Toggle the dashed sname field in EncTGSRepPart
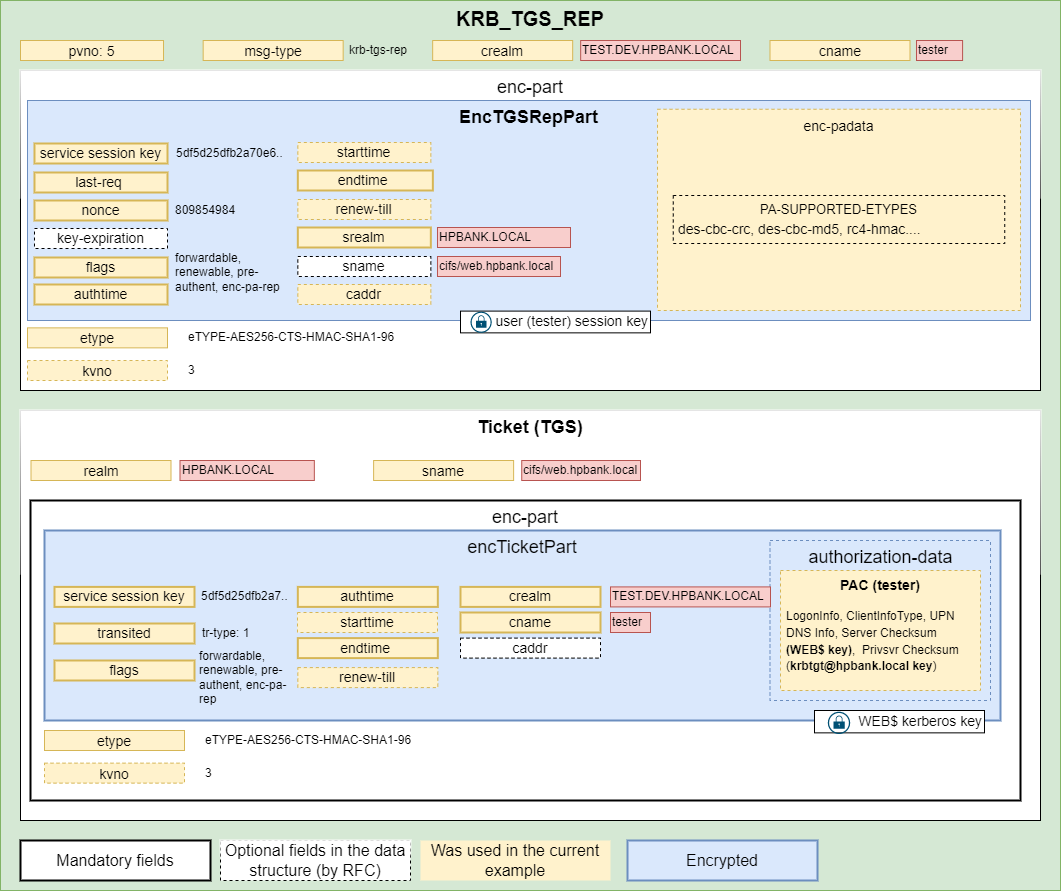Viewport: 1061px width, 891px height. (x=364, y=266)
